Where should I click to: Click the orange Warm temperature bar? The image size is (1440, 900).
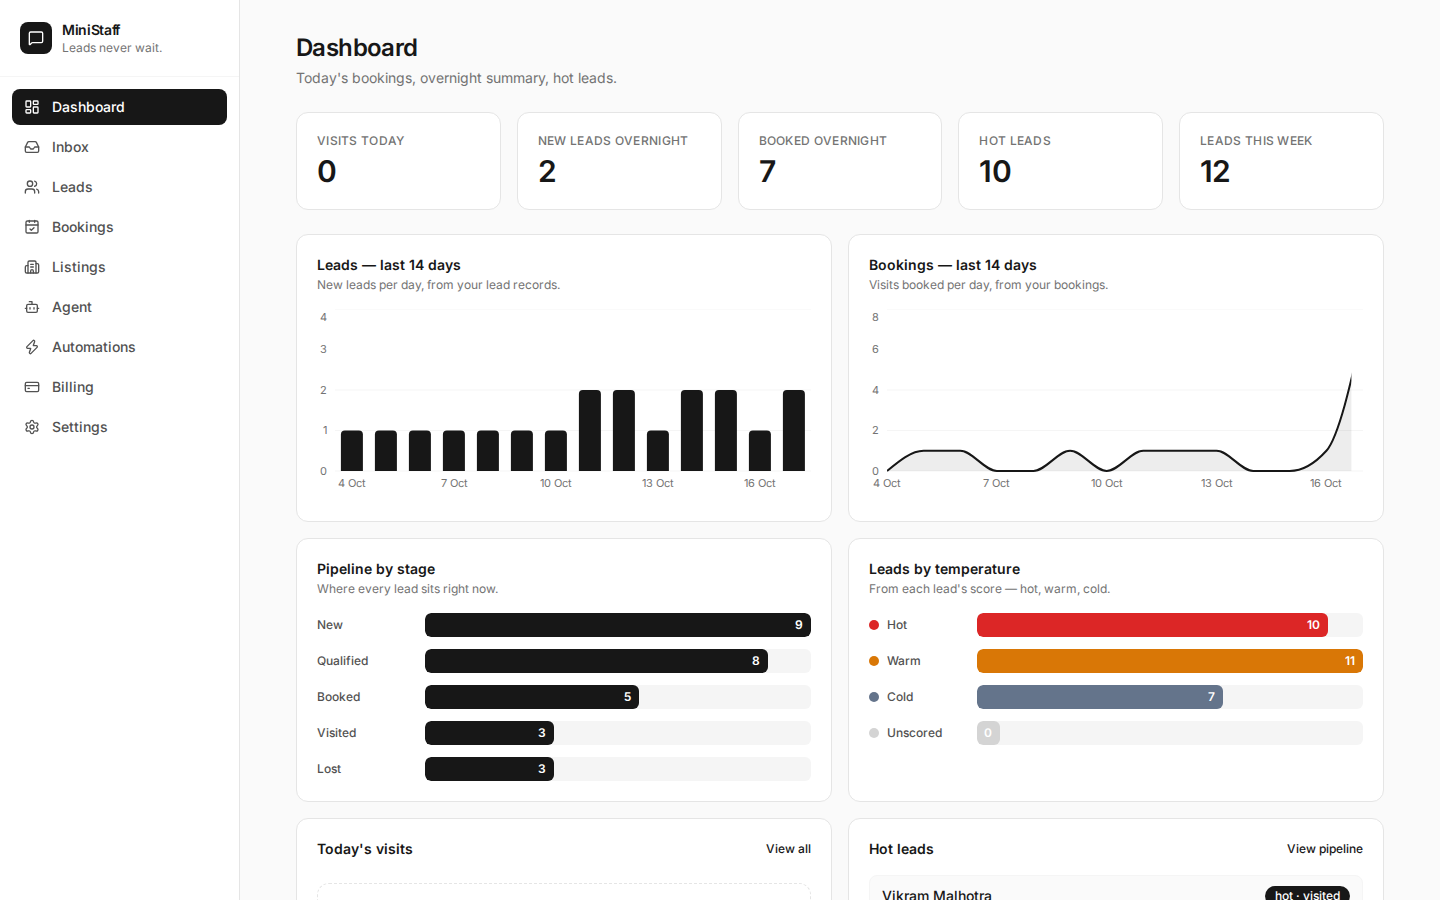point(1170,661)
